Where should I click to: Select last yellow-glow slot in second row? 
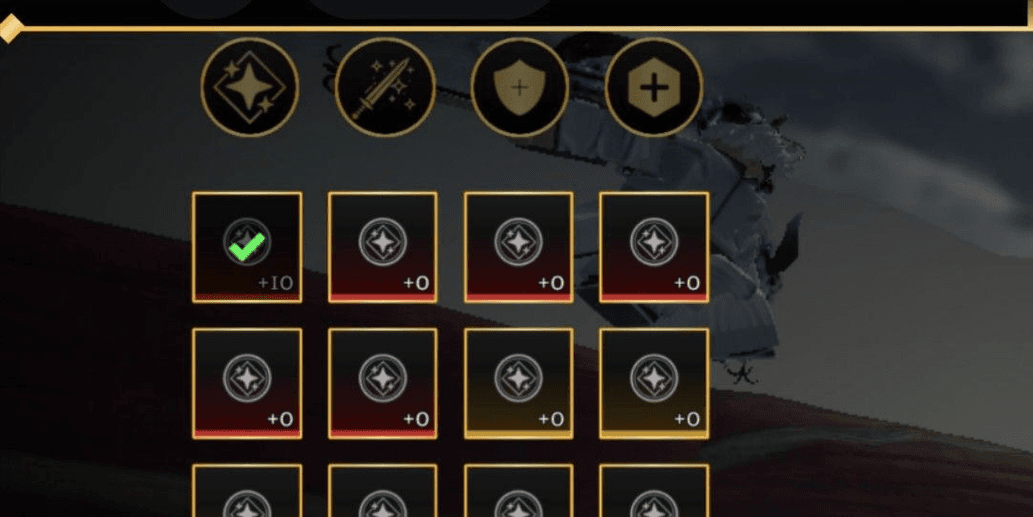tap(654, 383)
